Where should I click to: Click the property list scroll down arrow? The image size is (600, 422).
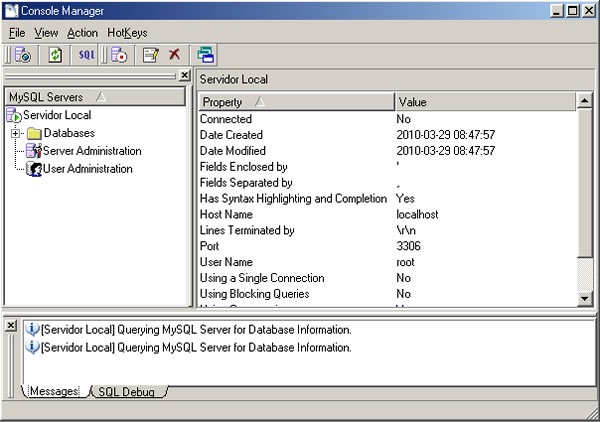point(585,298)
